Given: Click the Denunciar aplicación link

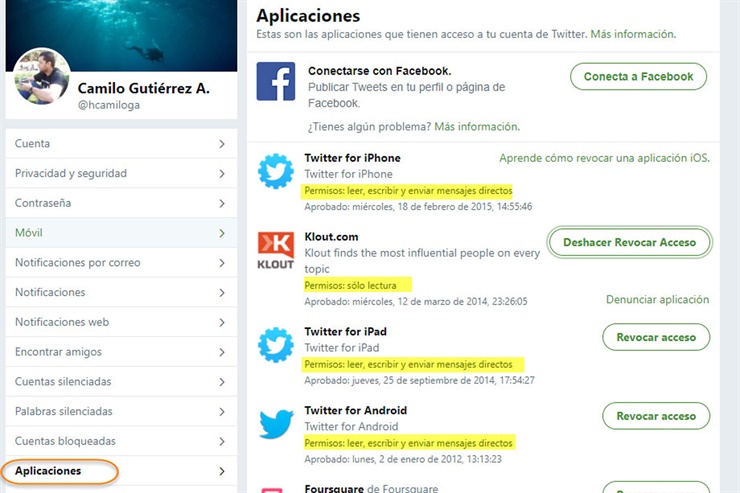Looking at the screenshot, I should click(657, 300).
